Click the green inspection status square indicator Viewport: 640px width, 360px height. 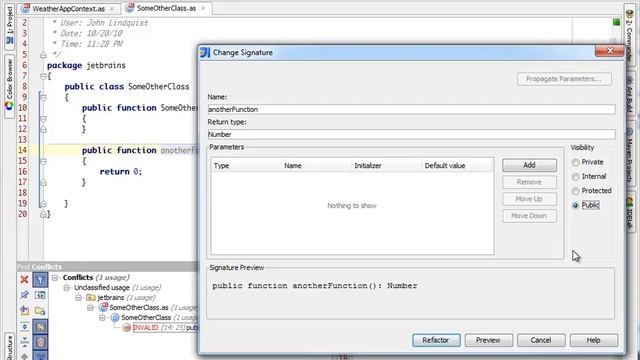[616, 22]
